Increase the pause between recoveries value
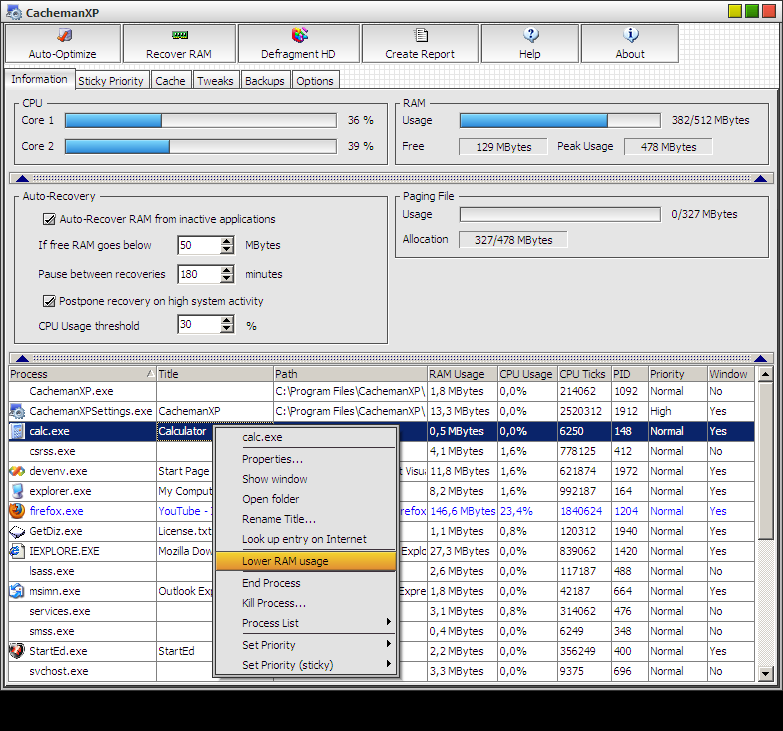783x731 pixels. coord(227,270)
